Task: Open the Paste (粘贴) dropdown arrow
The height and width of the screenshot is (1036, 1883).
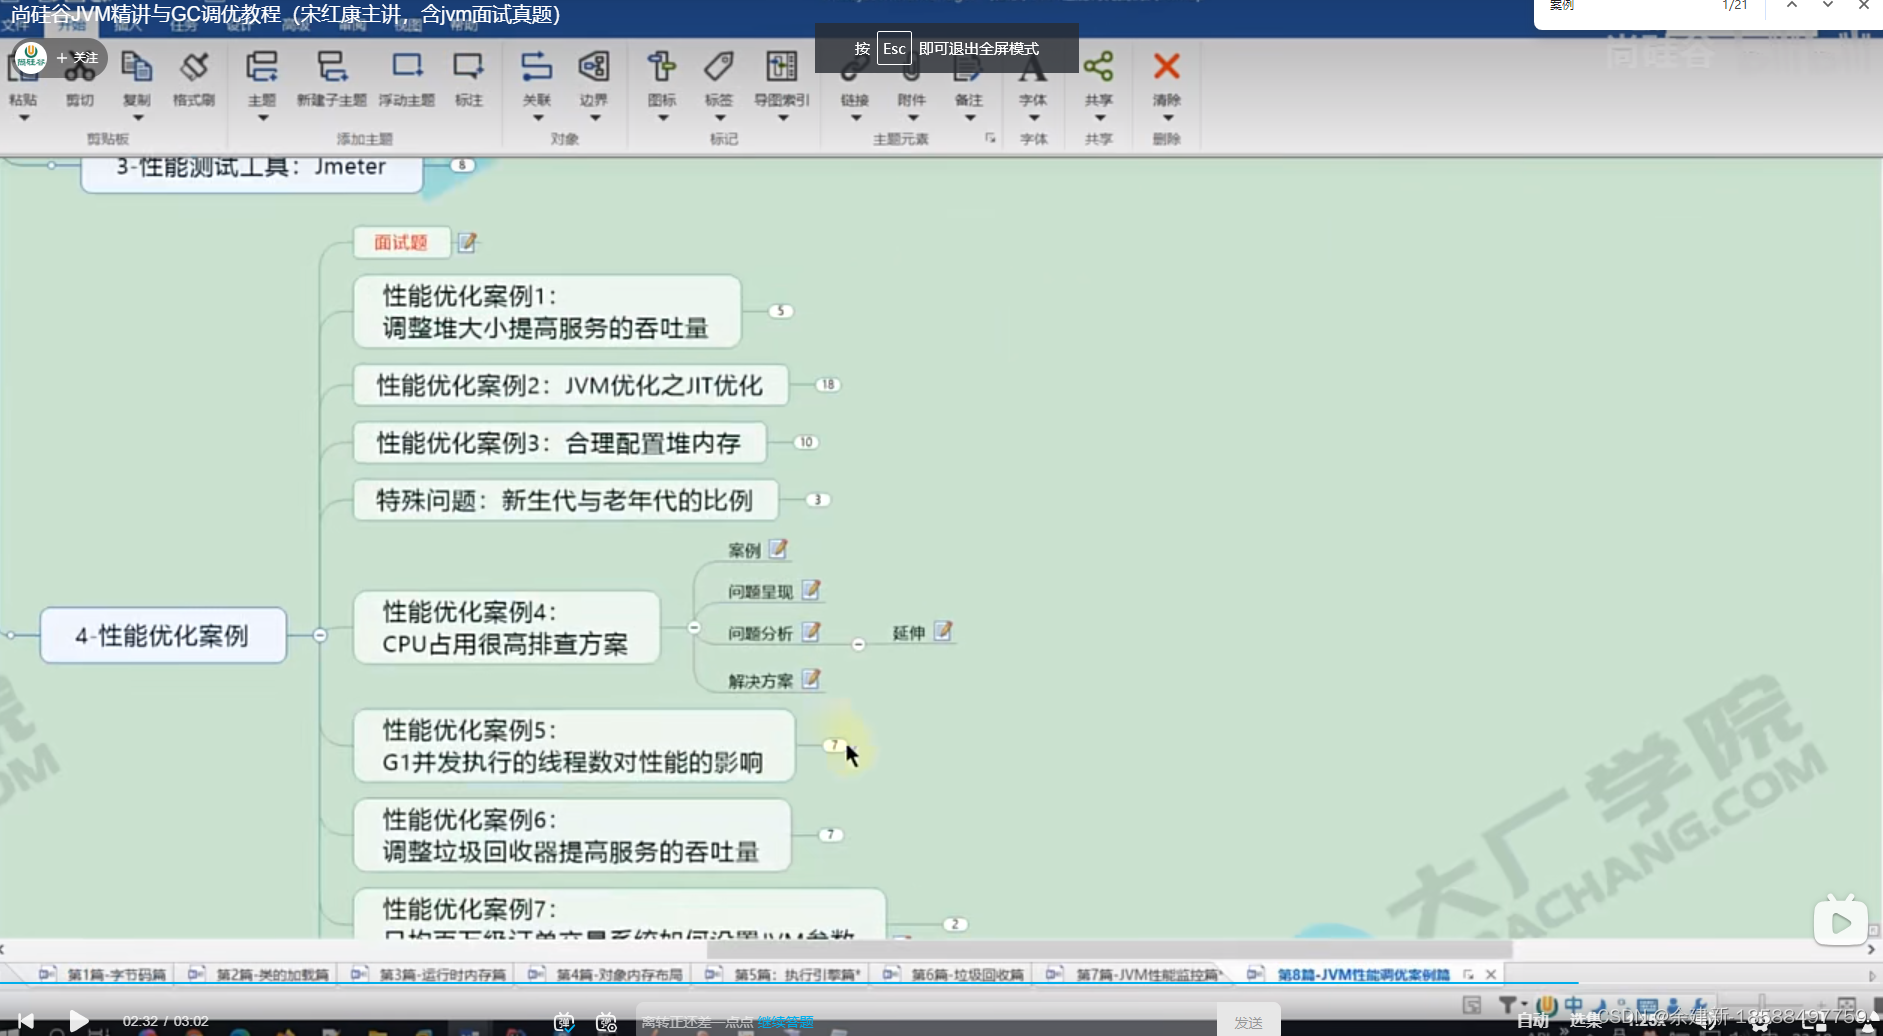Action: [x=24, y=118]
